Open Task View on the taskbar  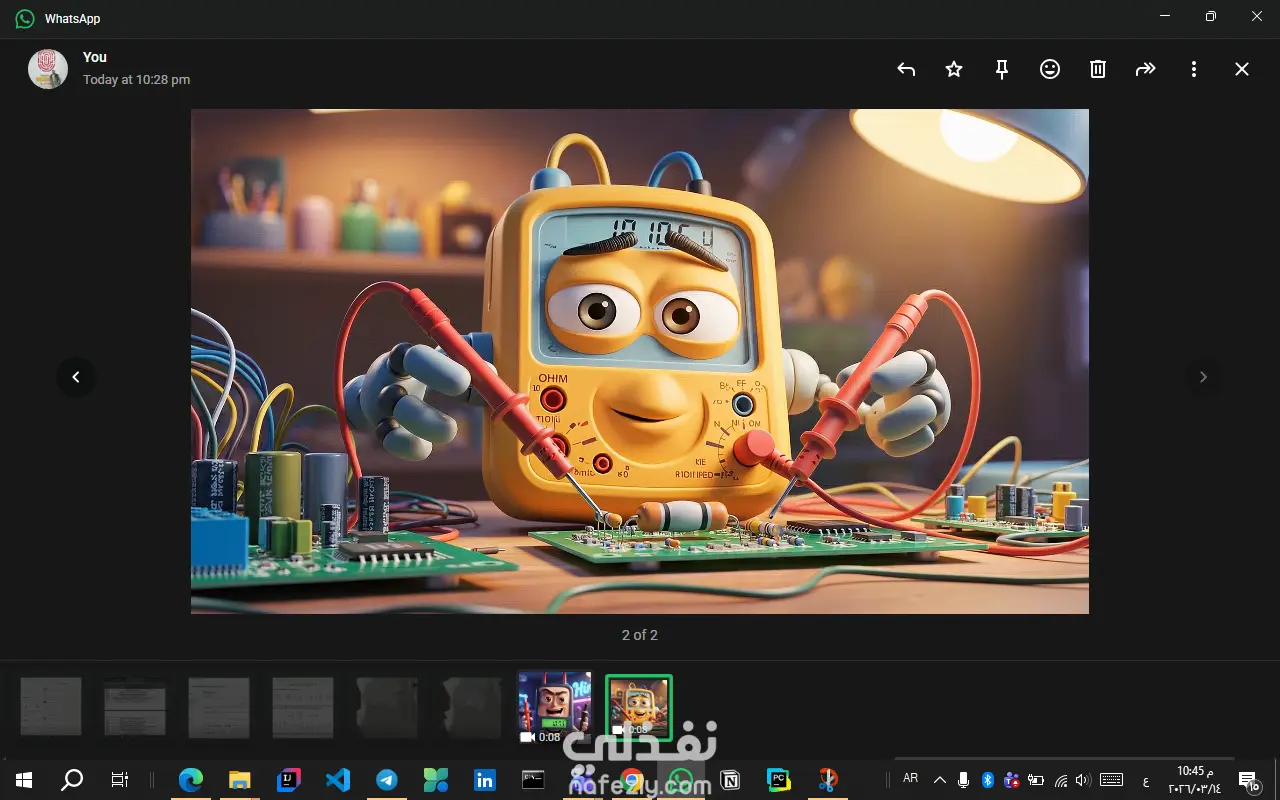120,780
